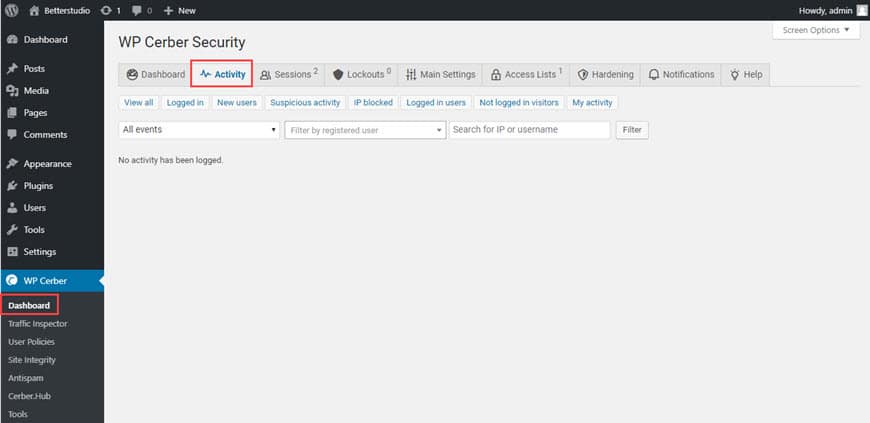Image resolution: width=870 pixels, height=423 pixels.
Task: Click the New users filter link
Action: [237, 103]
